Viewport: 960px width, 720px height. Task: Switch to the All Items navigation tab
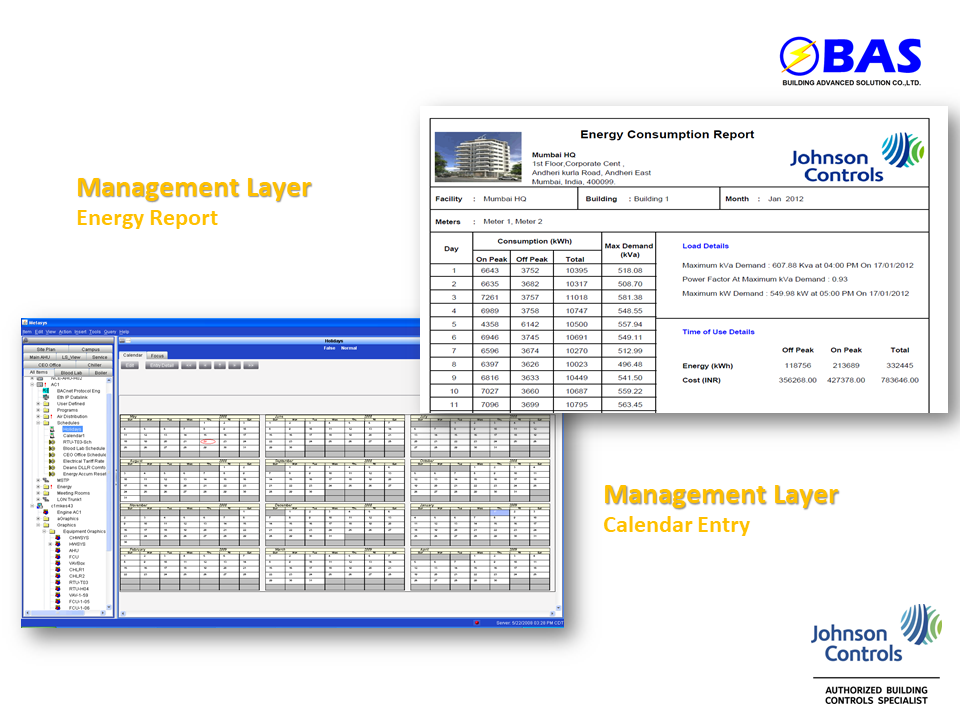(39, 372)
